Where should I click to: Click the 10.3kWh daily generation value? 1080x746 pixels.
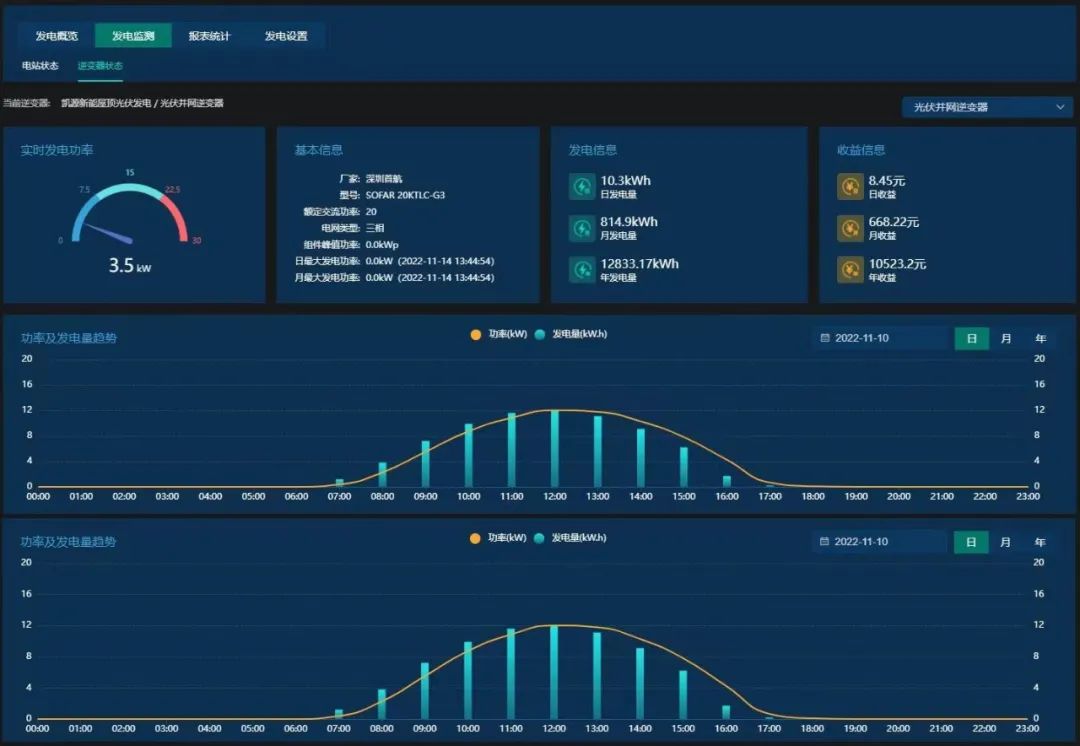pyautogui.click(x=625, y=180)
